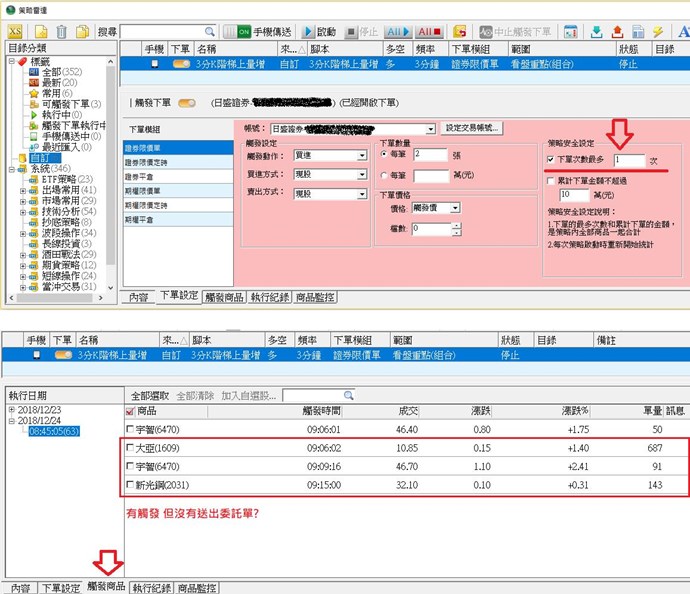Enable the 累計下單金額不超過 checkbox
Viewport: 690px width, 594px height.
coord(552,180)
